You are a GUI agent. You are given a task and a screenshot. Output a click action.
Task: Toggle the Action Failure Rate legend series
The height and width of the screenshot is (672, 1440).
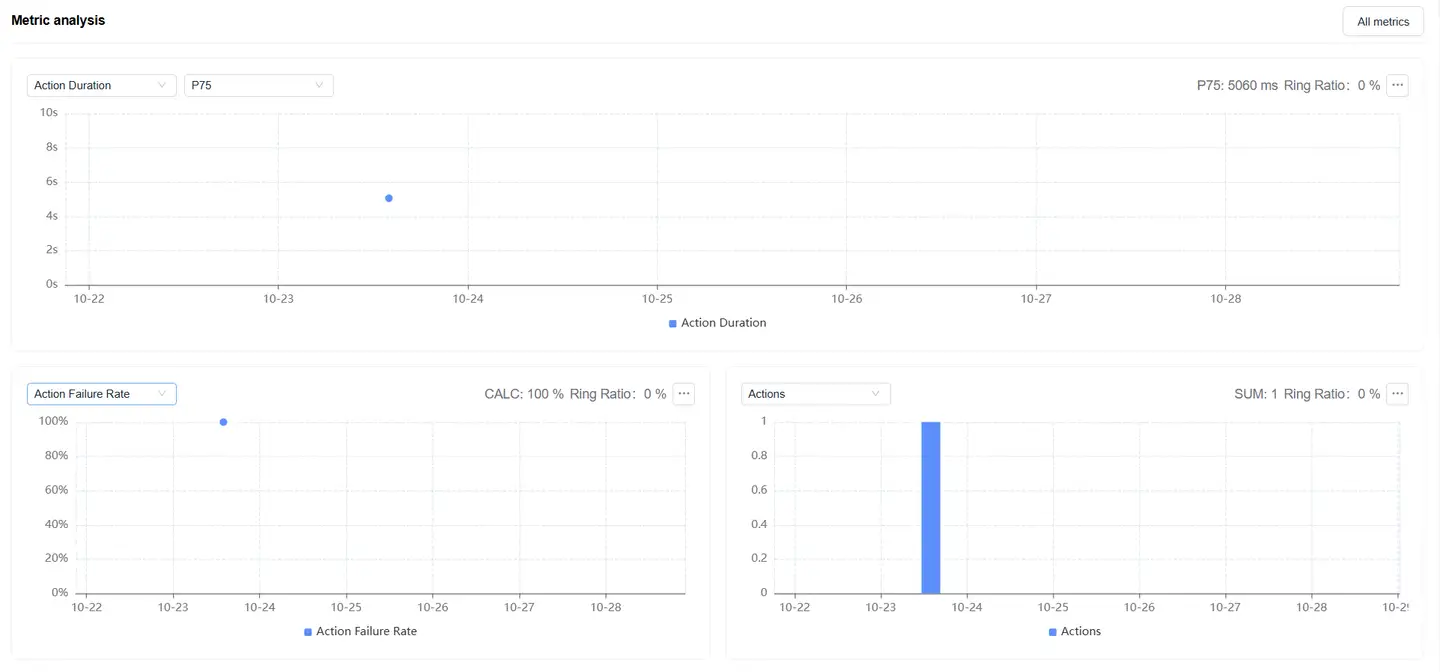tap(366, 631)
